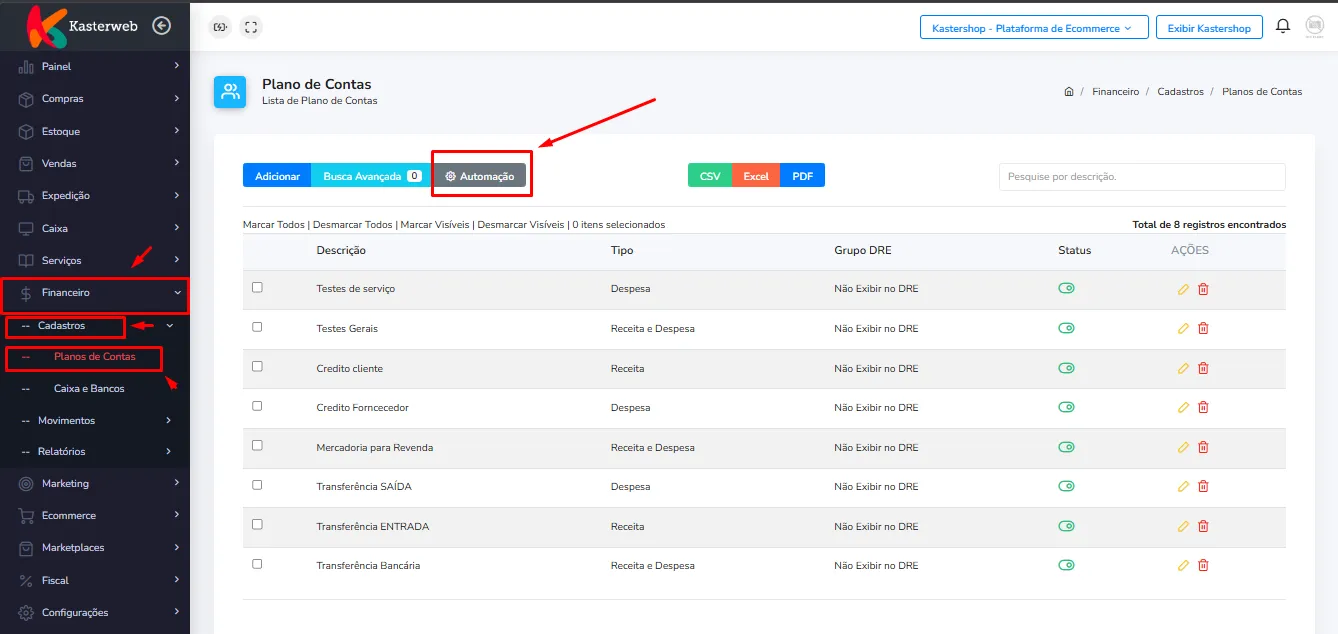This screenshot has width=1338, height=634.
Task: Click the Automação button
Action: click(x=480, y=176)
